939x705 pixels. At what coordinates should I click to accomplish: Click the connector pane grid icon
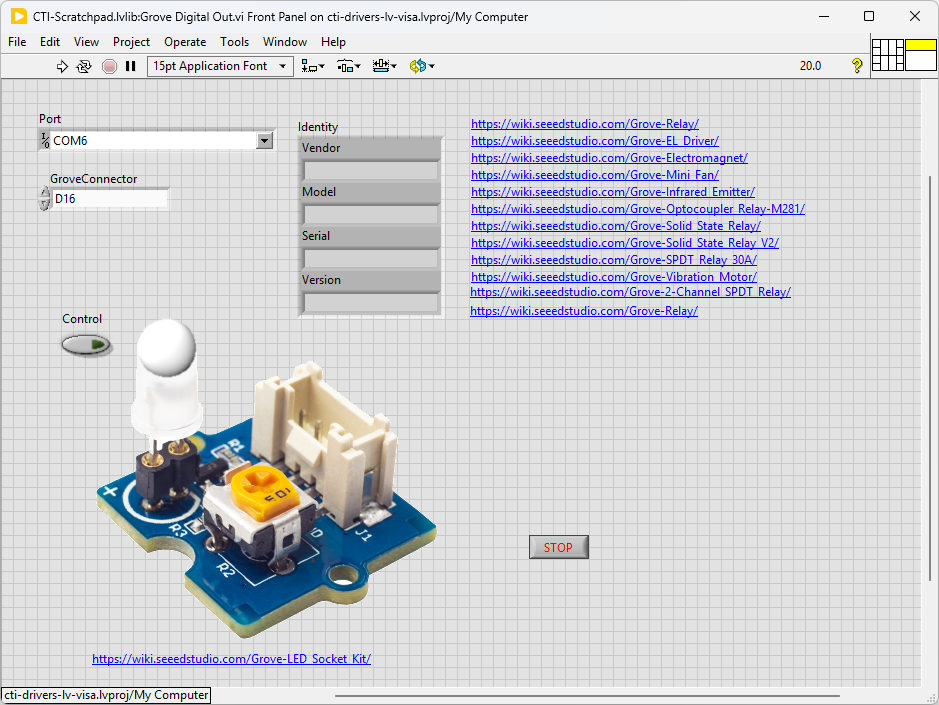click(887, 55)
